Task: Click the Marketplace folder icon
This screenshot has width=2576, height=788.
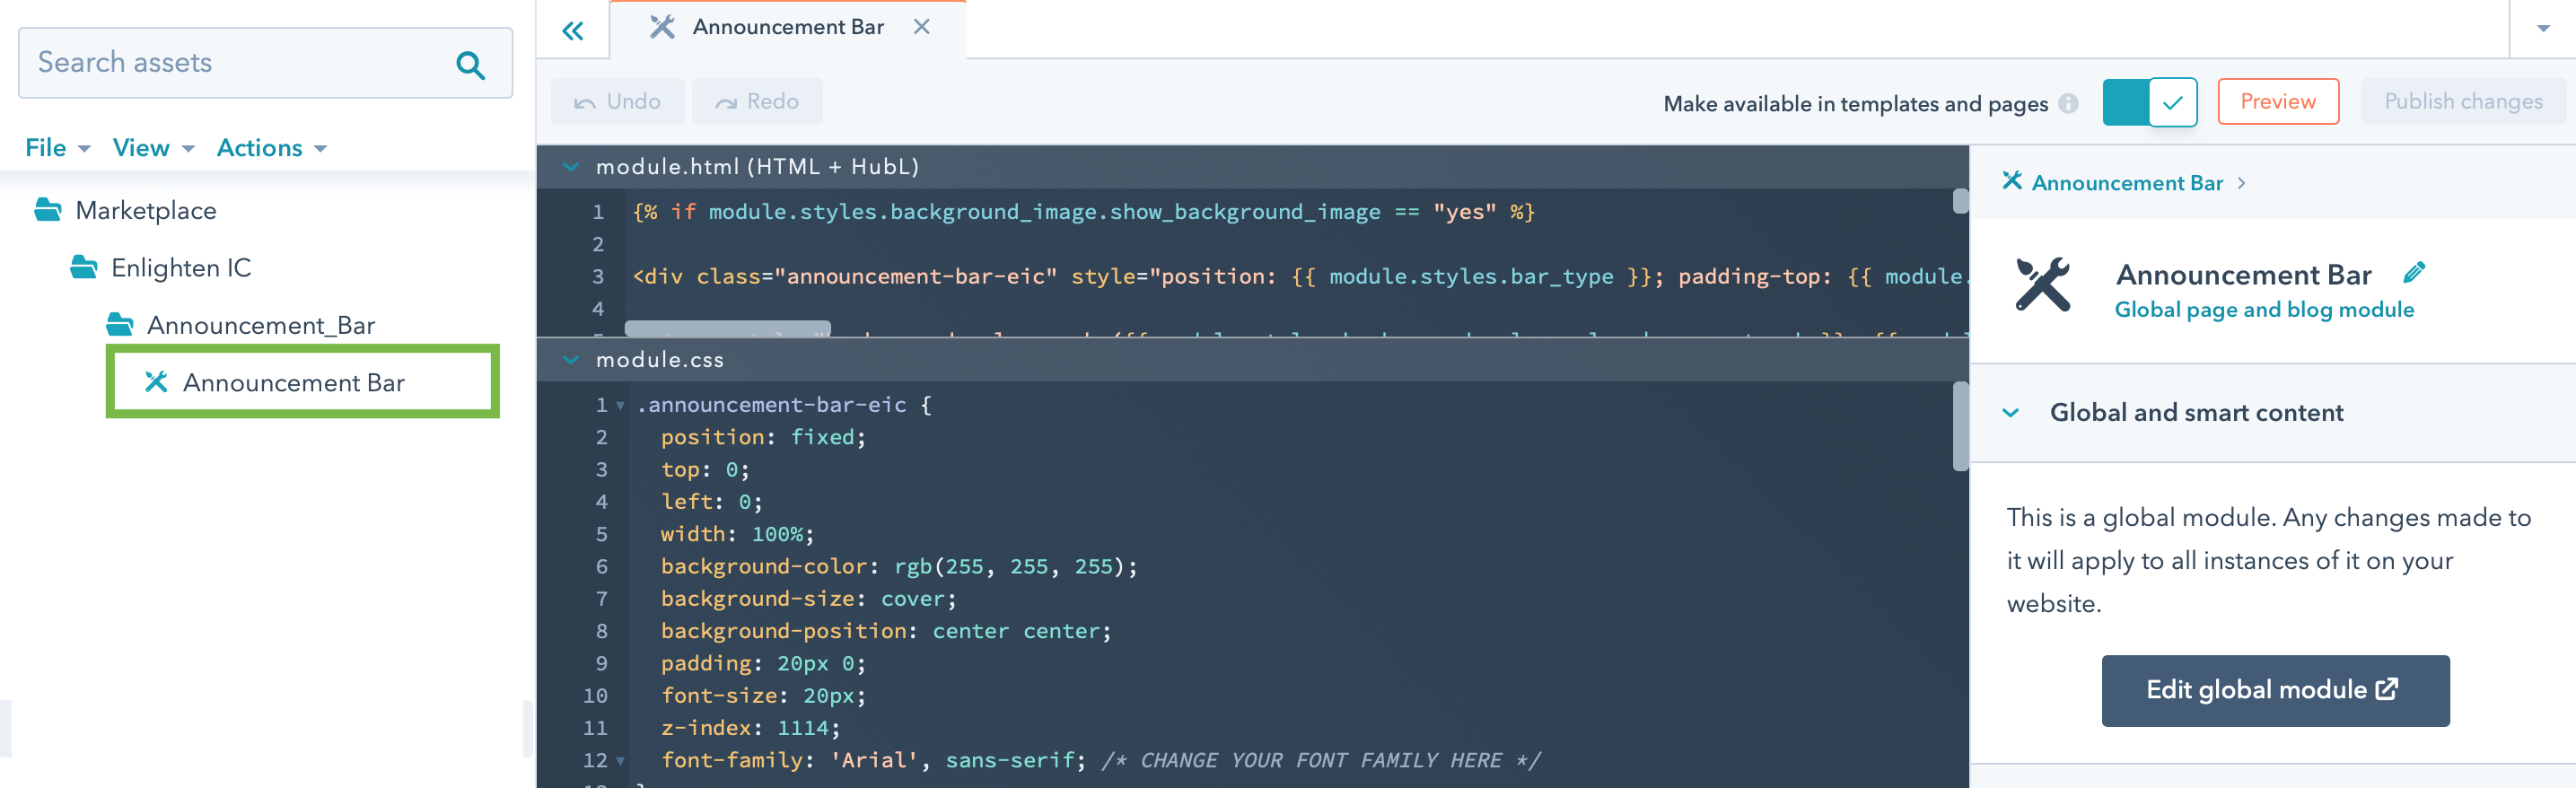Action: click(47, 210)
